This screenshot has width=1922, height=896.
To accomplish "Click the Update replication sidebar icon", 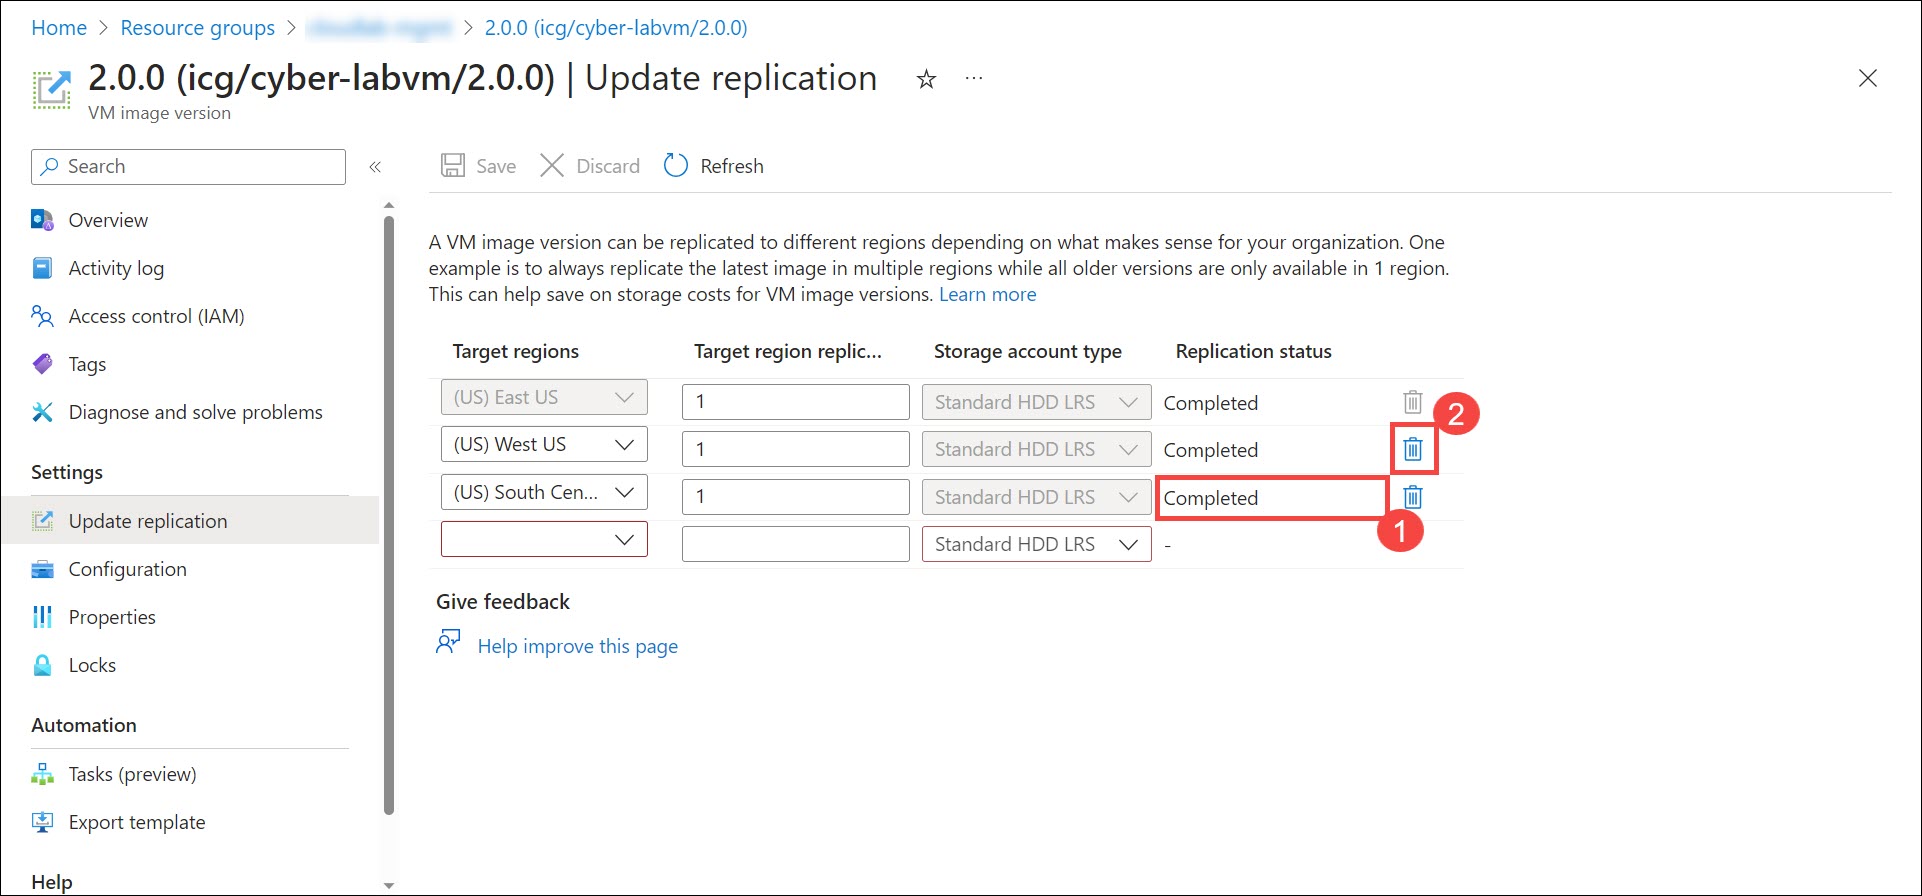I will 42,521.
